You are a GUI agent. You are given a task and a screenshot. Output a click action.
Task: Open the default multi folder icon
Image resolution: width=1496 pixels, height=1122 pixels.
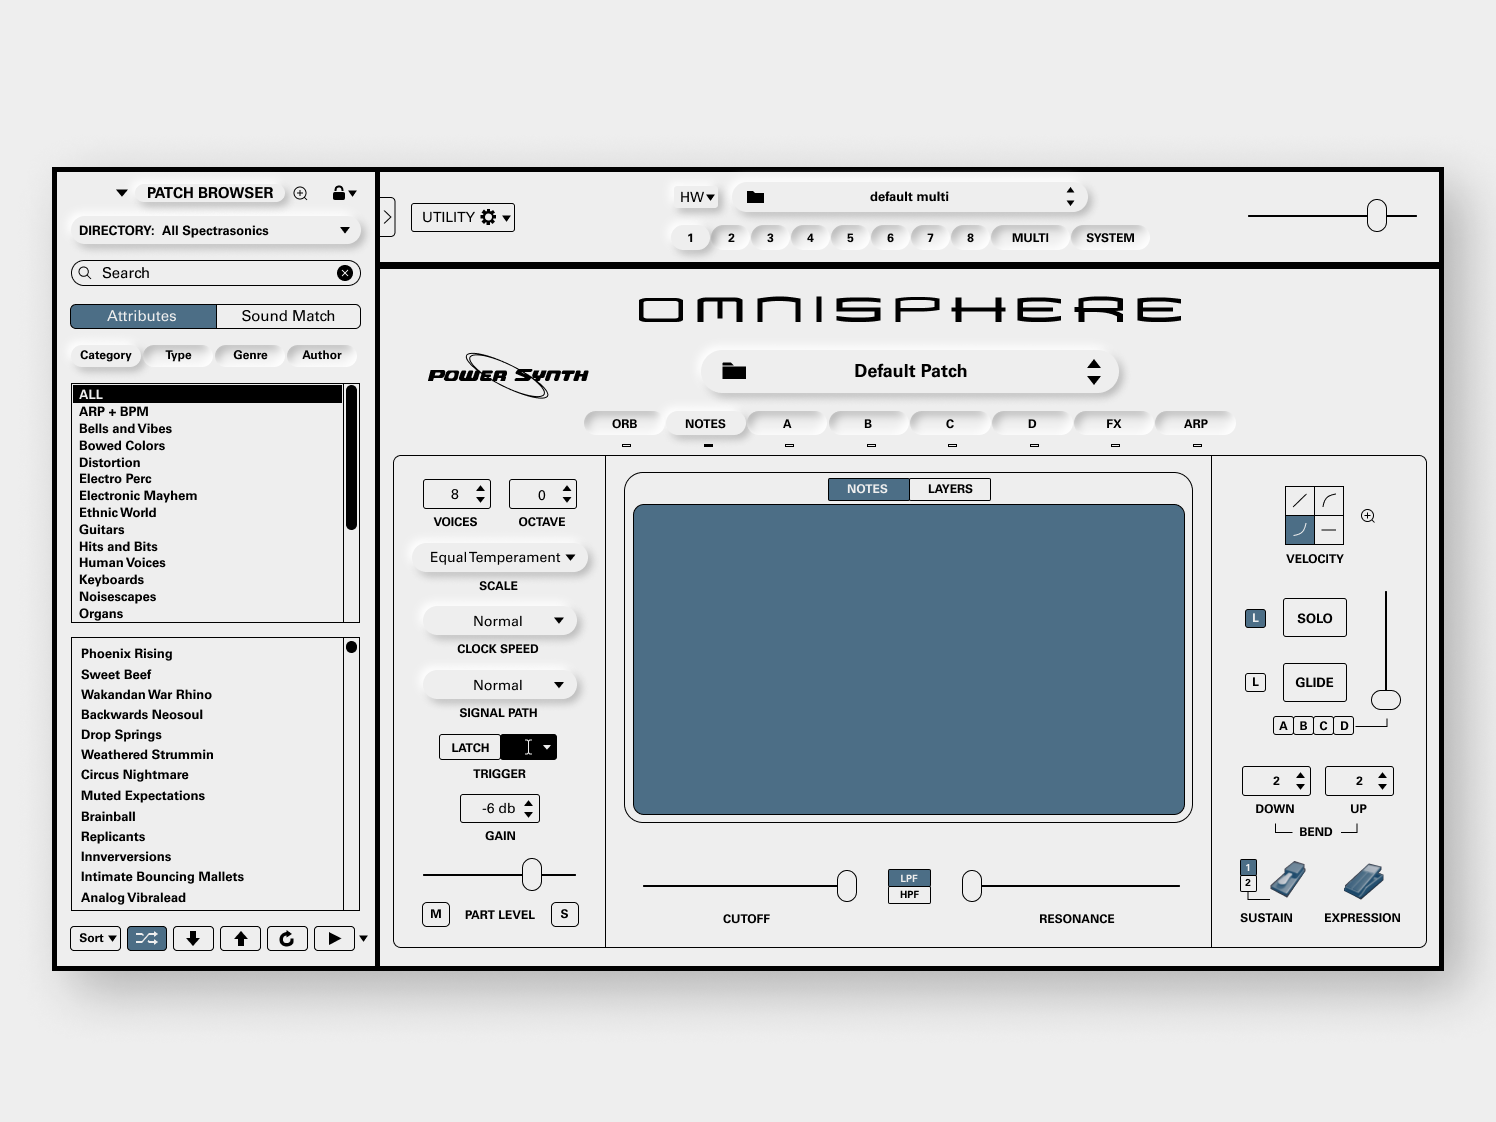[755, 197]
